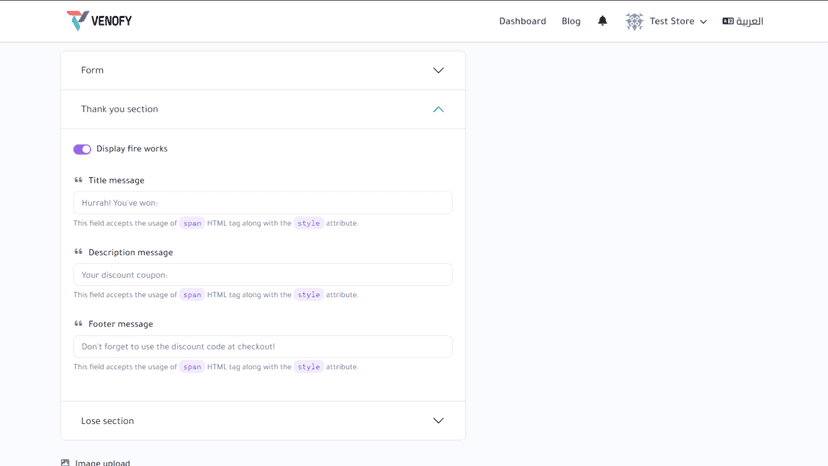The image size is (828, 466).
Task: Click the Image upload picture icon
Action: pyautogui.click(x=65, y=463)
